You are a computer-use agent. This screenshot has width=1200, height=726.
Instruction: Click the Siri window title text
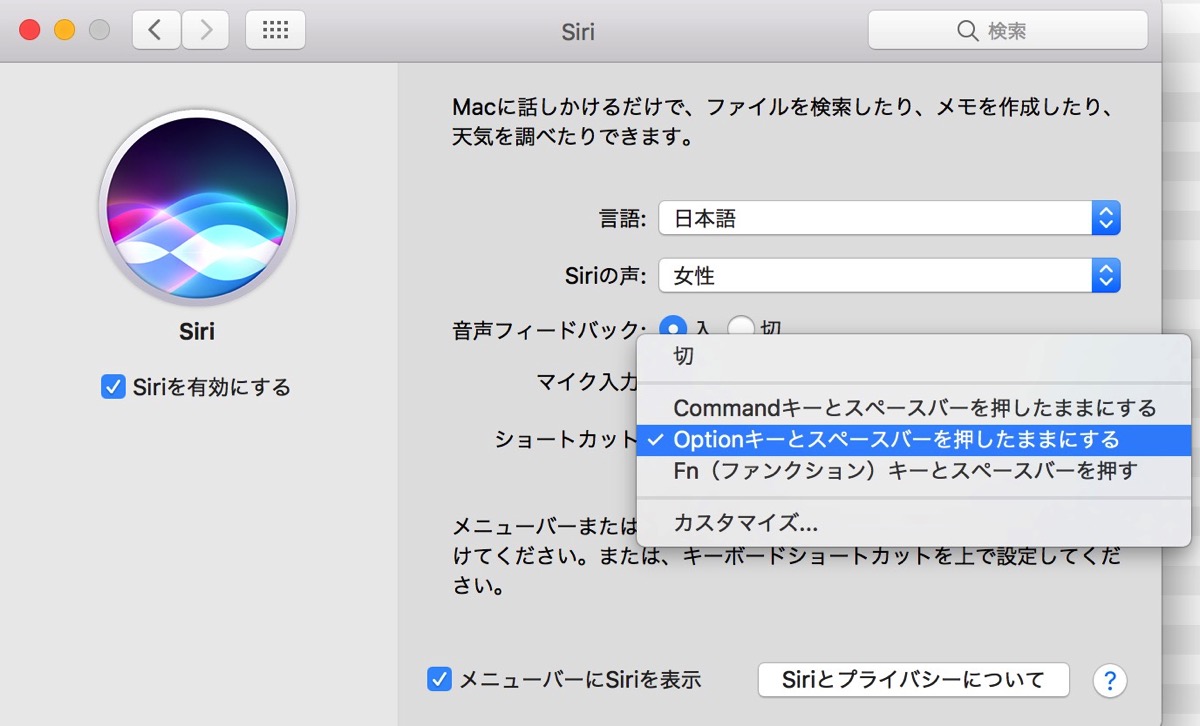tap(578, 31)
